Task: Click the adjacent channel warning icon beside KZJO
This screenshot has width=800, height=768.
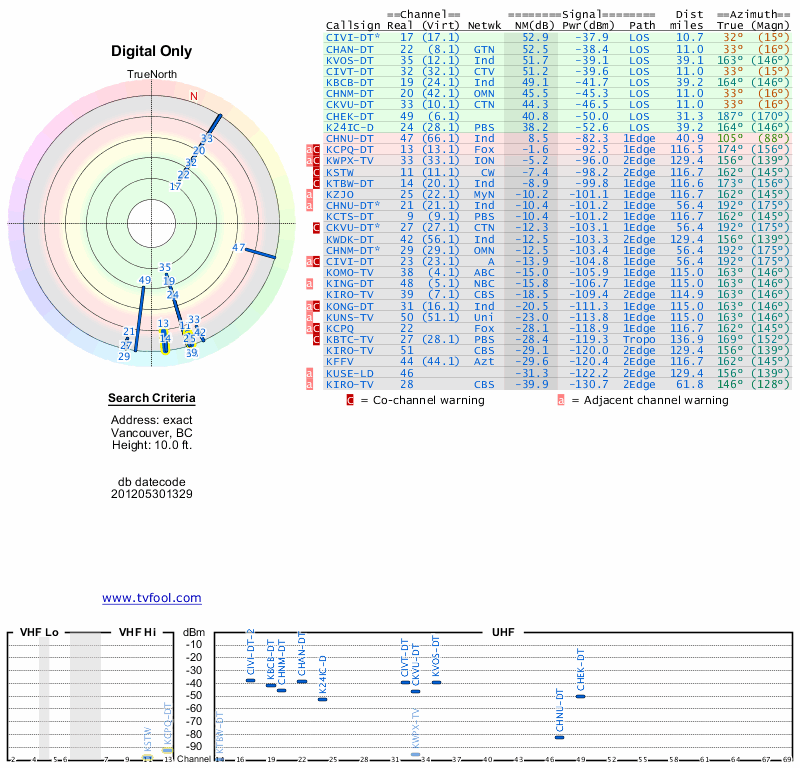Action: pos(309,194)
